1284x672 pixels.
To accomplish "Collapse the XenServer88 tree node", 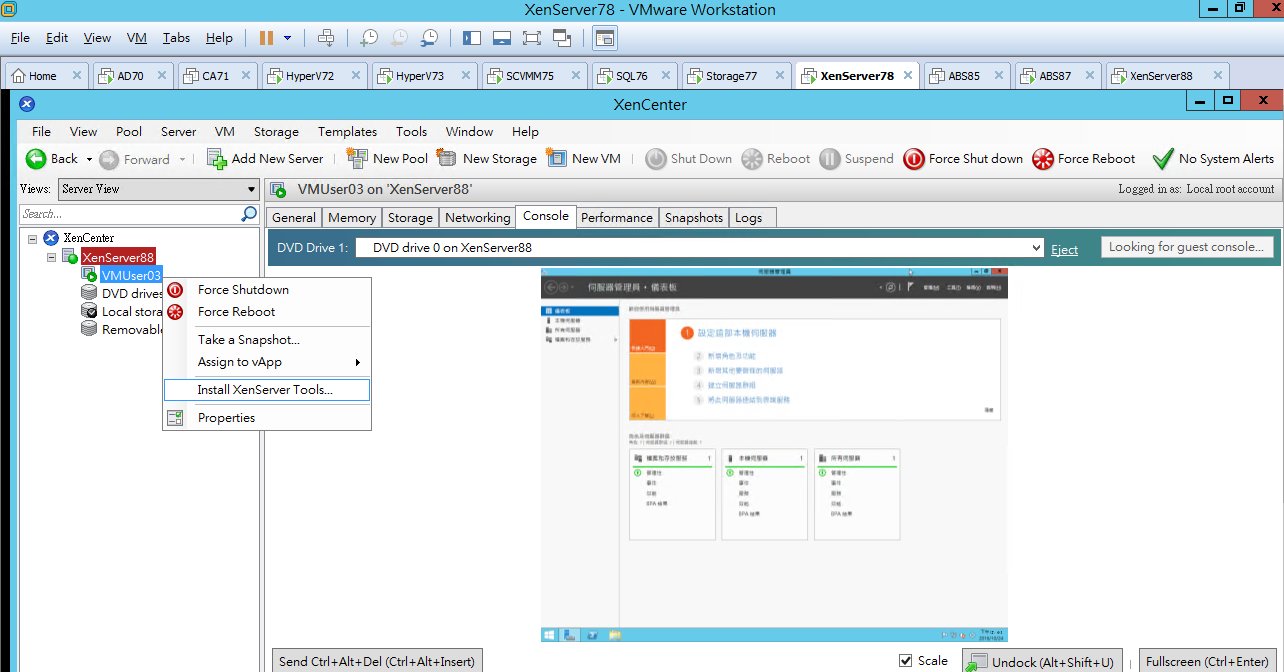I will [x=52, y=257].
